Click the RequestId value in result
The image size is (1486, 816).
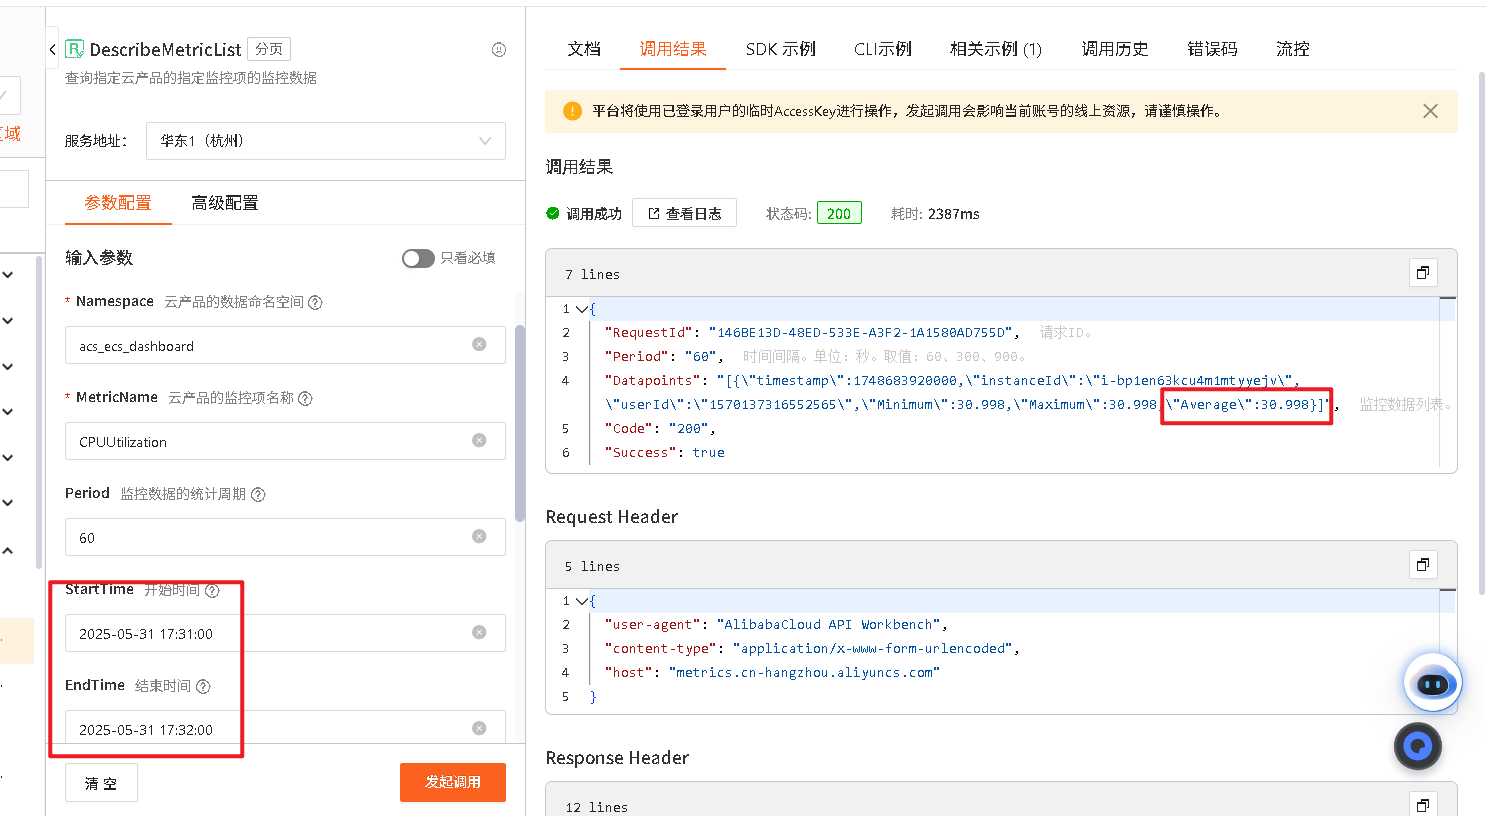(862, 333)
